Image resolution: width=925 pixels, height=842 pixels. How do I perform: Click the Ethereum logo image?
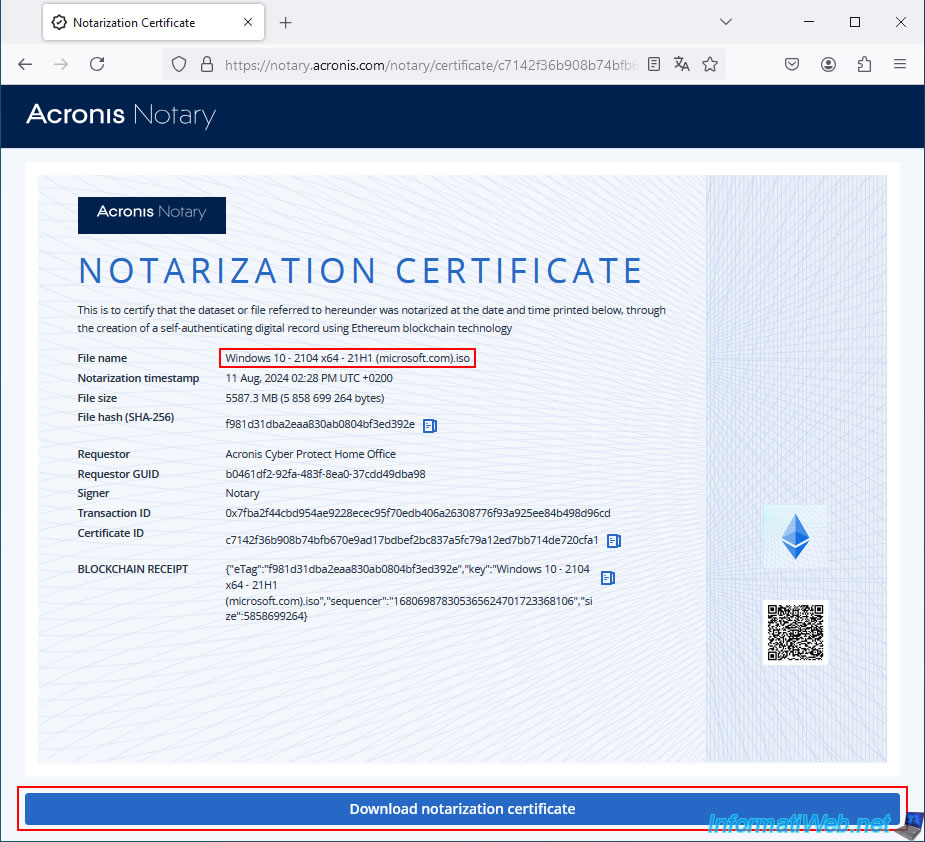click(795, 536)
